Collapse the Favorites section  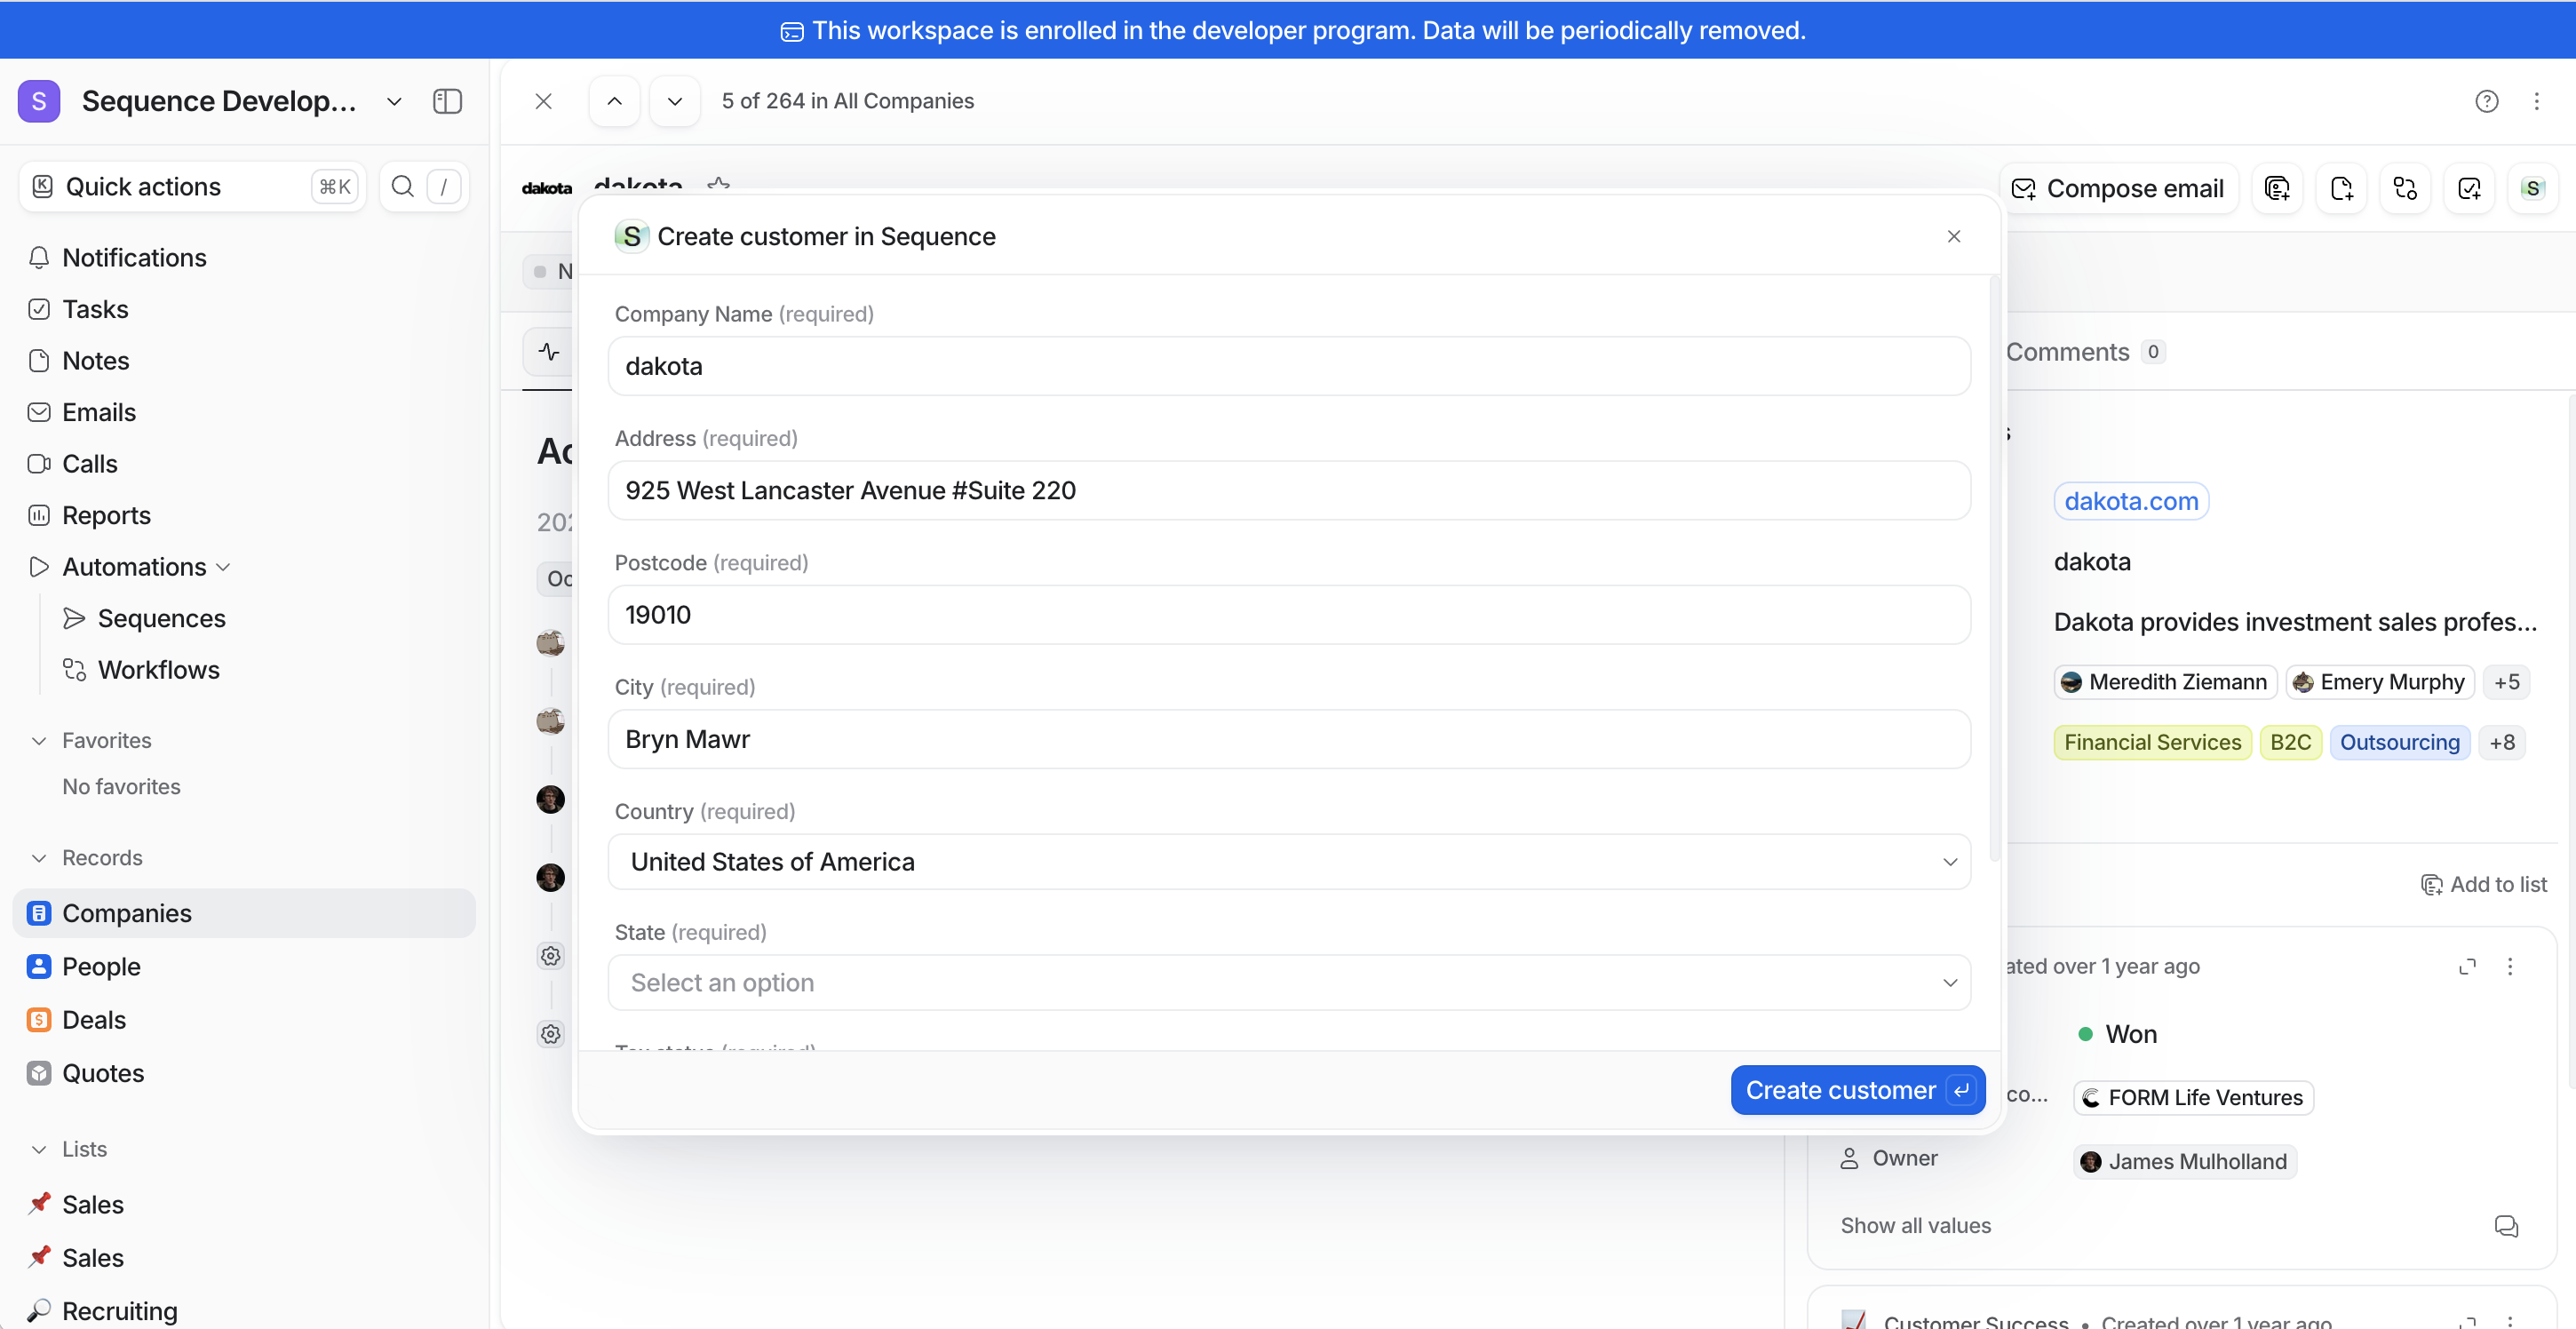pyautogui.click(x=39, y=741)
